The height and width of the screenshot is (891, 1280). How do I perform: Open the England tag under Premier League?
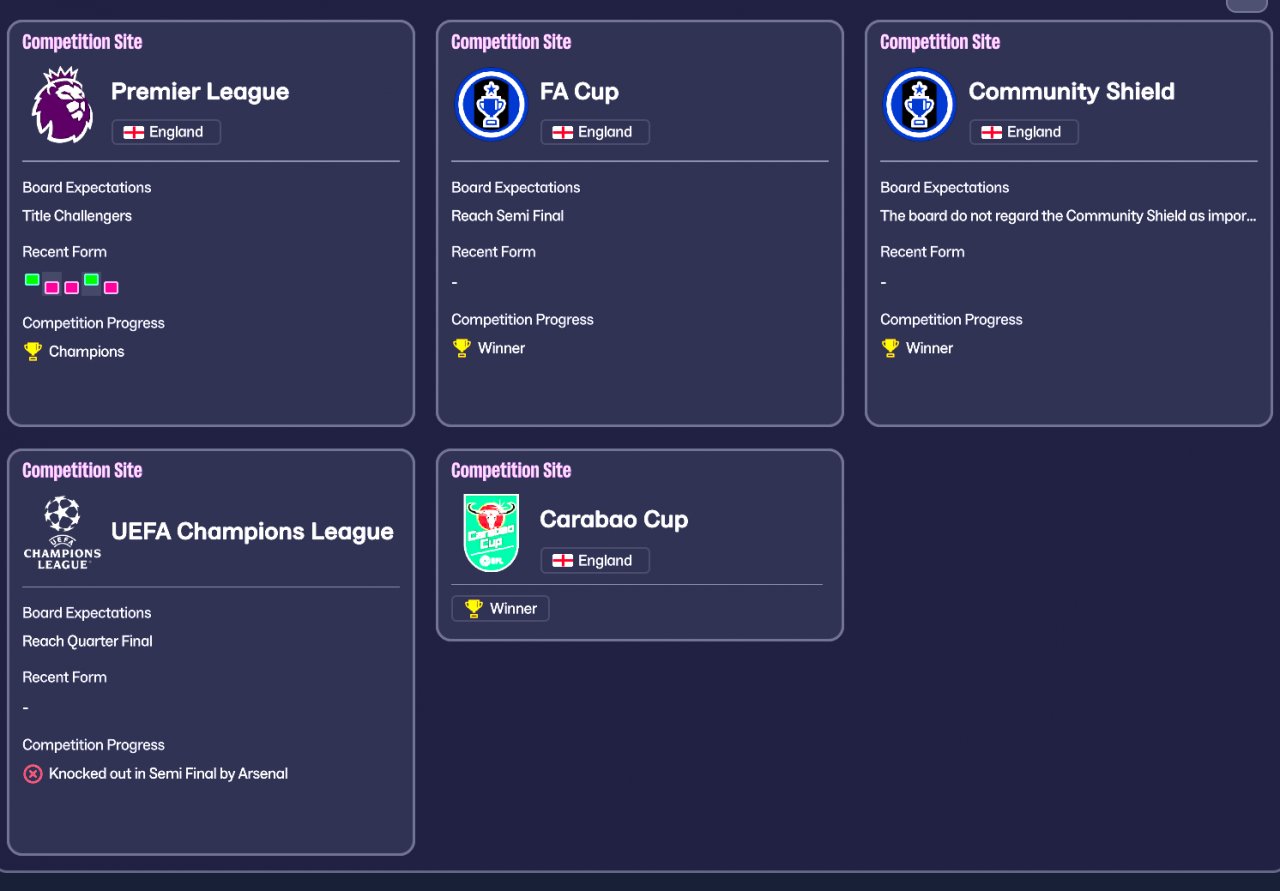pos(166,132)
